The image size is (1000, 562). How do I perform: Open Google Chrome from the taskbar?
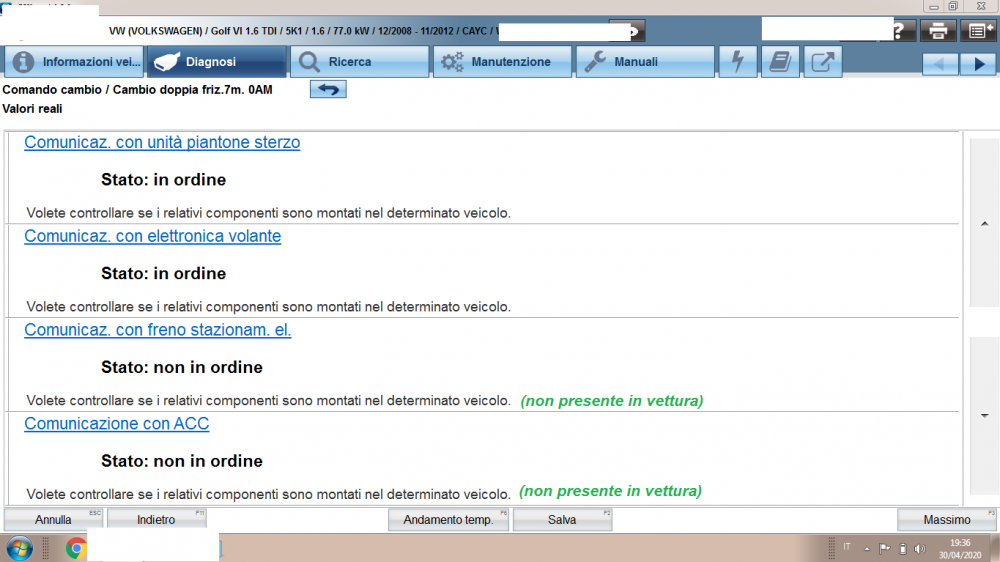[76, 548]
